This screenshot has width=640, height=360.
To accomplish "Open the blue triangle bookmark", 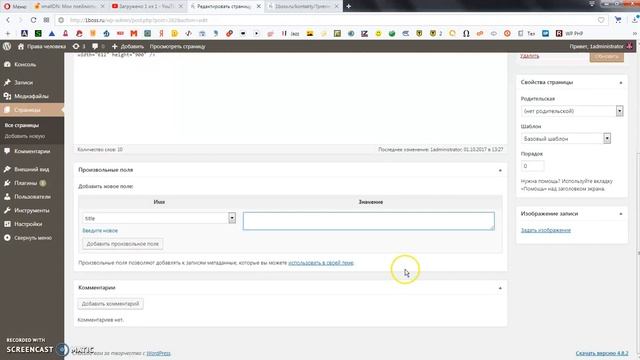I will click(52, 33).
